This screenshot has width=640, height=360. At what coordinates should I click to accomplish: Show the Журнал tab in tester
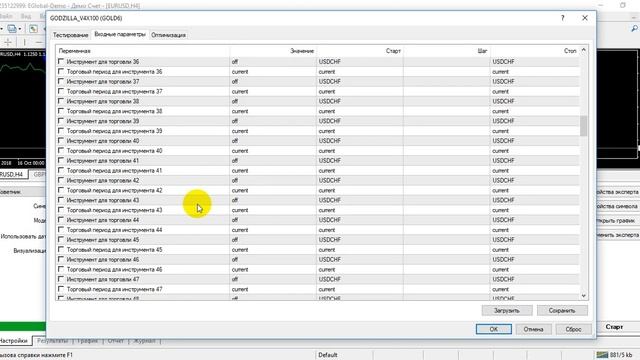point(144,340)
